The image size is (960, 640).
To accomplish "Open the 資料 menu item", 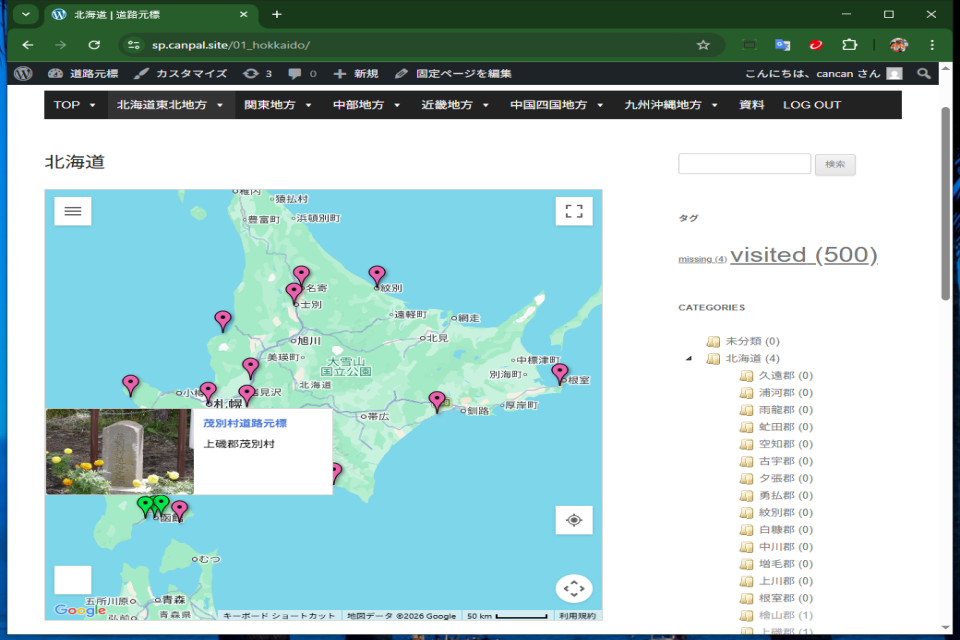I will pyautogui.click(x=751, y=105).
